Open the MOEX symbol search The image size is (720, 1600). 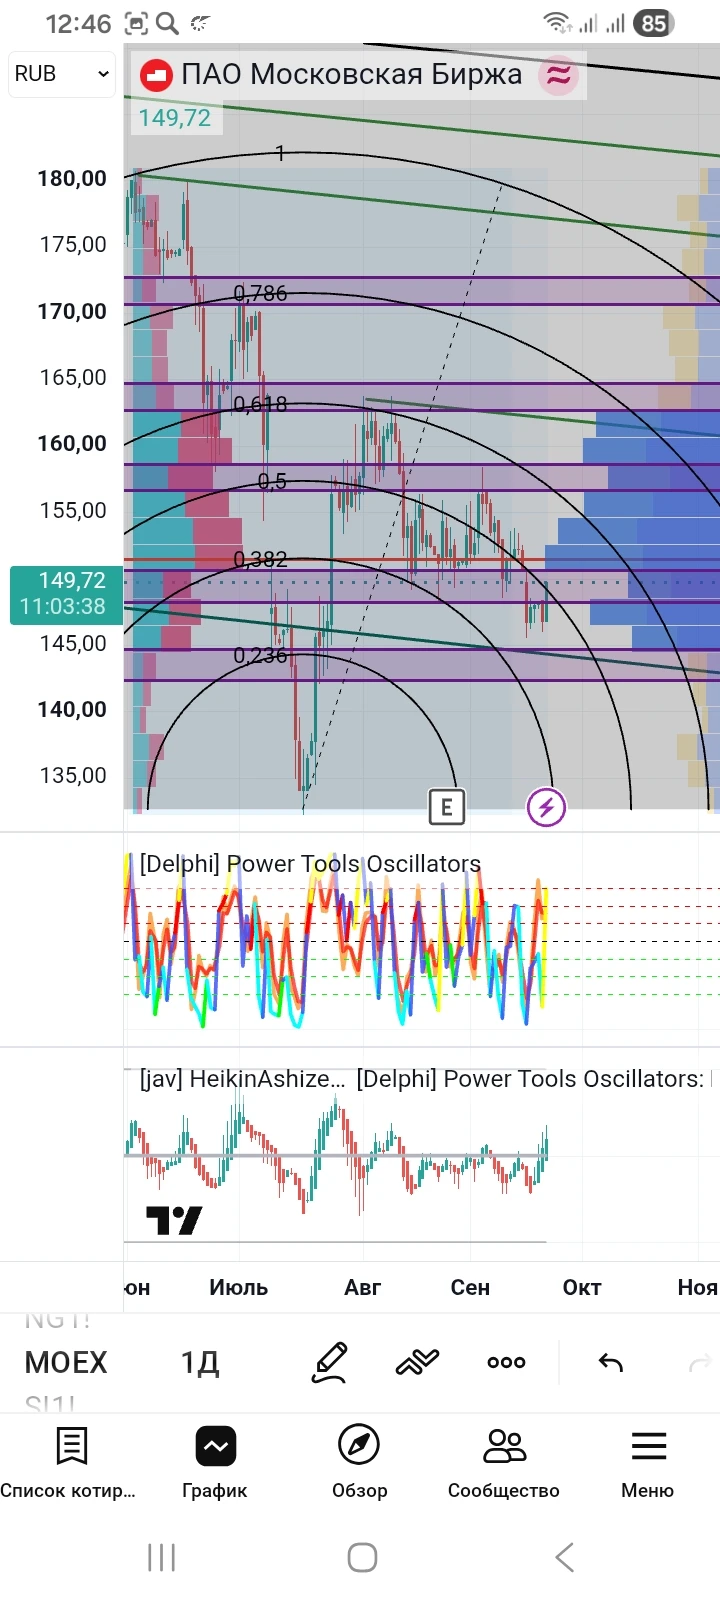click(66, 1362)
